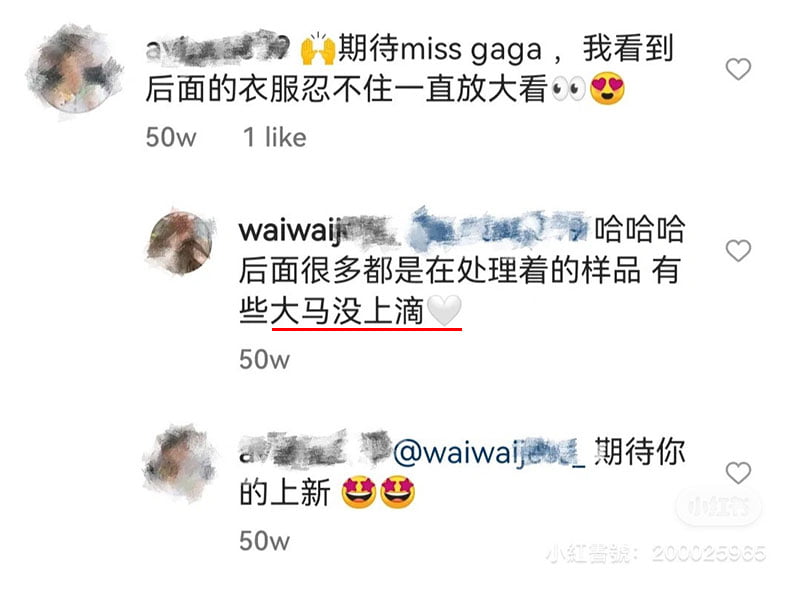Open the blurred username above 期待miss gaga

pos(218,48)
